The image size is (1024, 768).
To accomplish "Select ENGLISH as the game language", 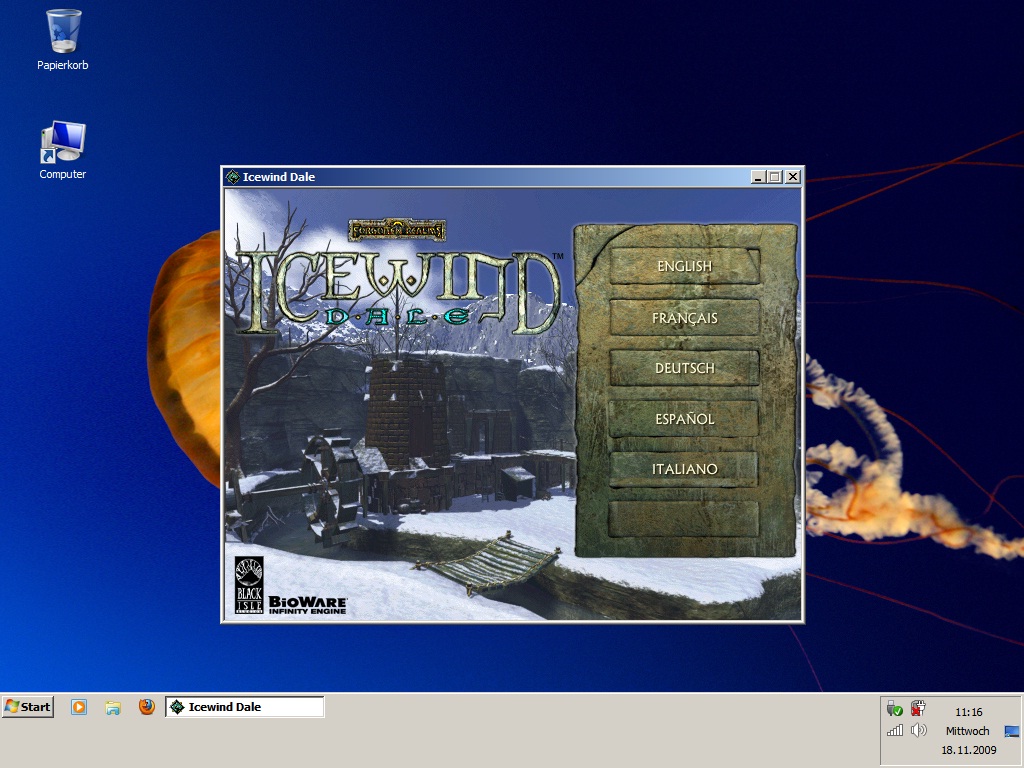I will (x=684, y=266).
